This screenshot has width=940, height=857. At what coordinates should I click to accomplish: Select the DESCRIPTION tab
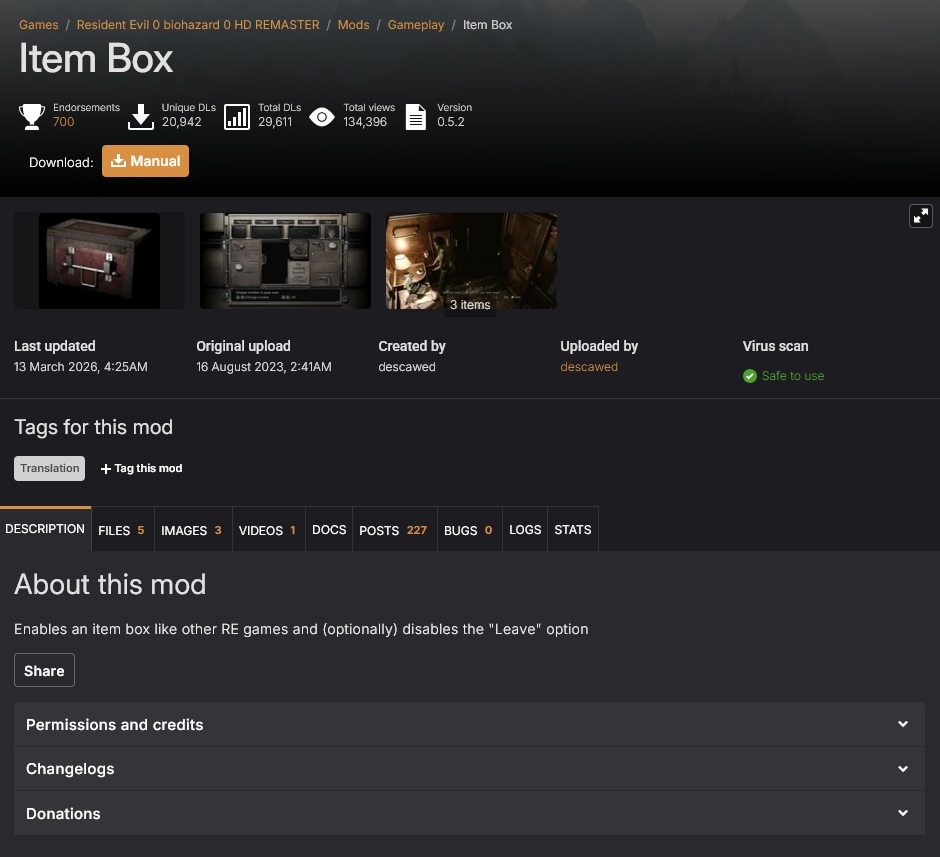coord(45,529)
